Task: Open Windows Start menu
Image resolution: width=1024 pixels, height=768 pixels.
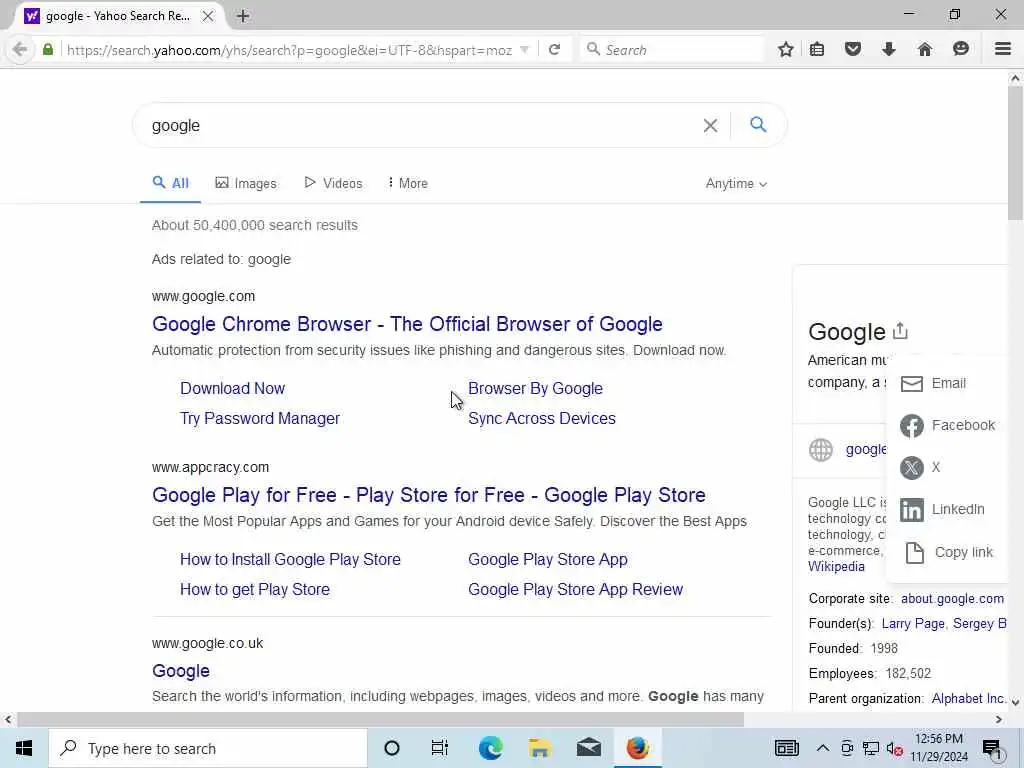Action: click(24, 748)
